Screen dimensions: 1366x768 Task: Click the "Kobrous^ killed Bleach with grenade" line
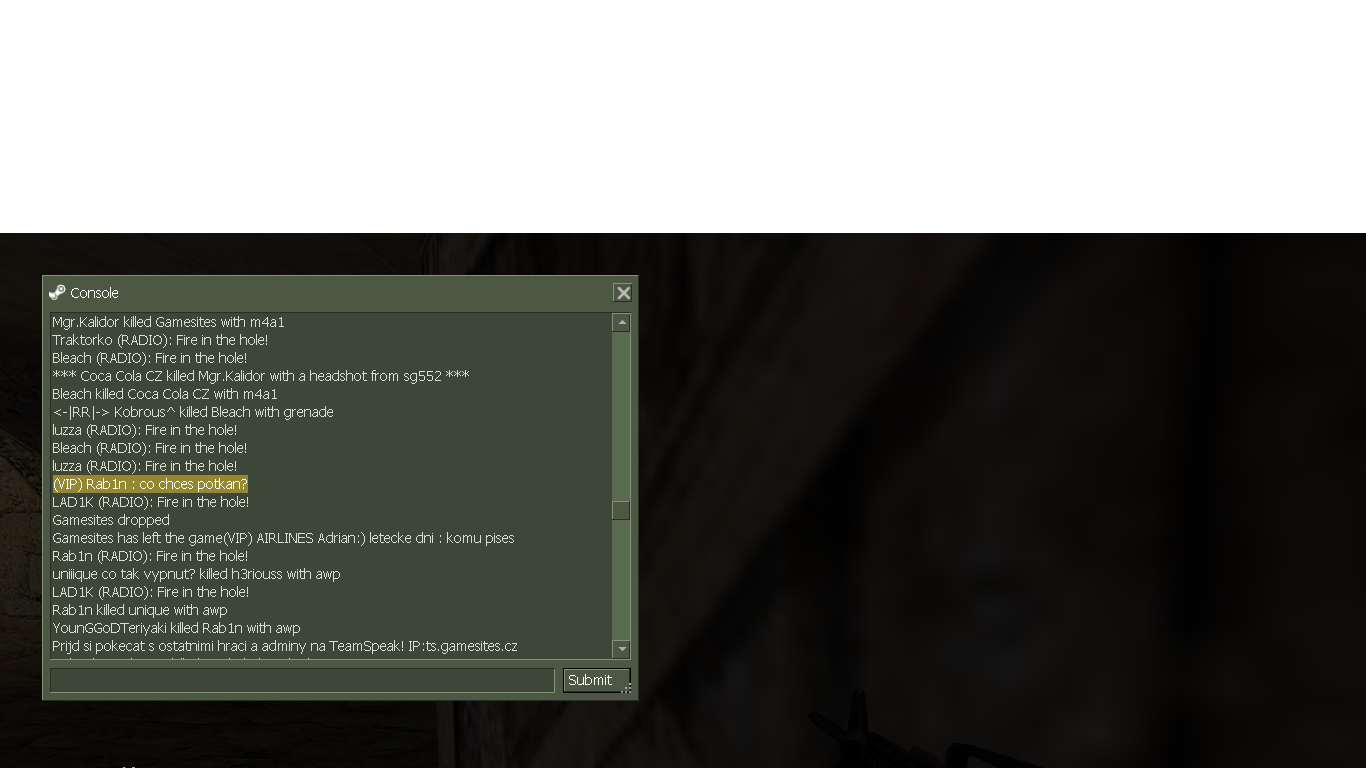[193, 412]
